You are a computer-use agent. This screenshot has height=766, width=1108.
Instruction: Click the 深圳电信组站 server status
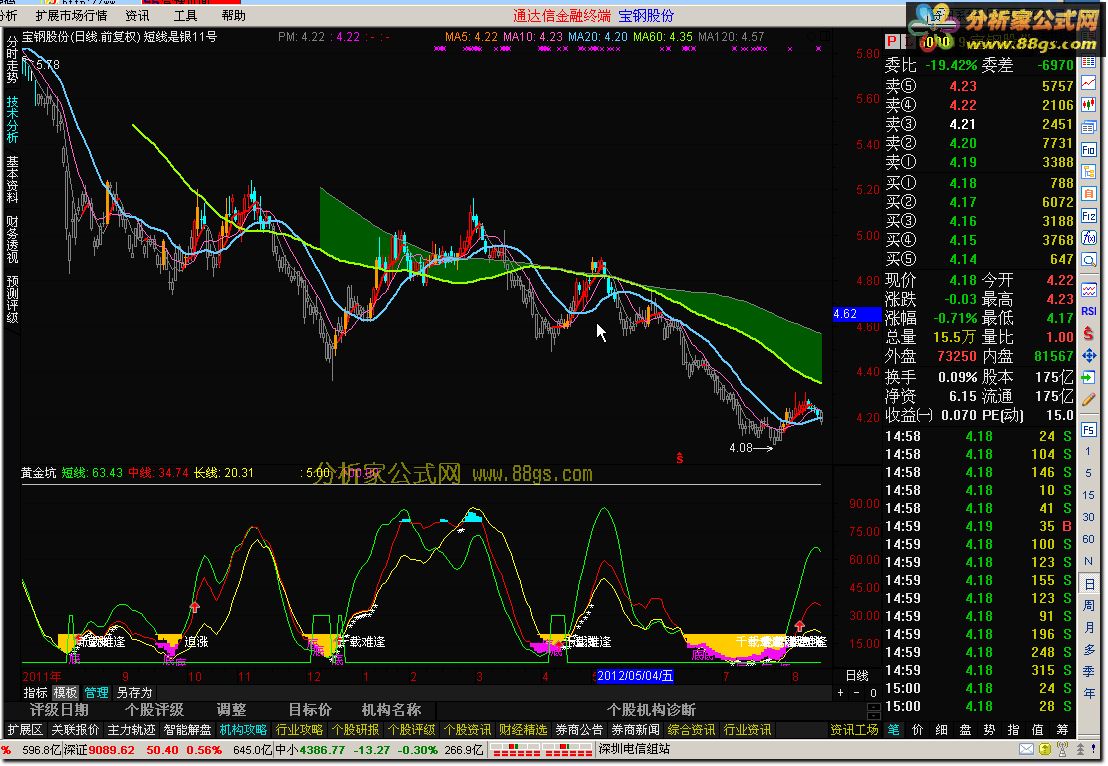pyautogui.click(x=634, y=749)
